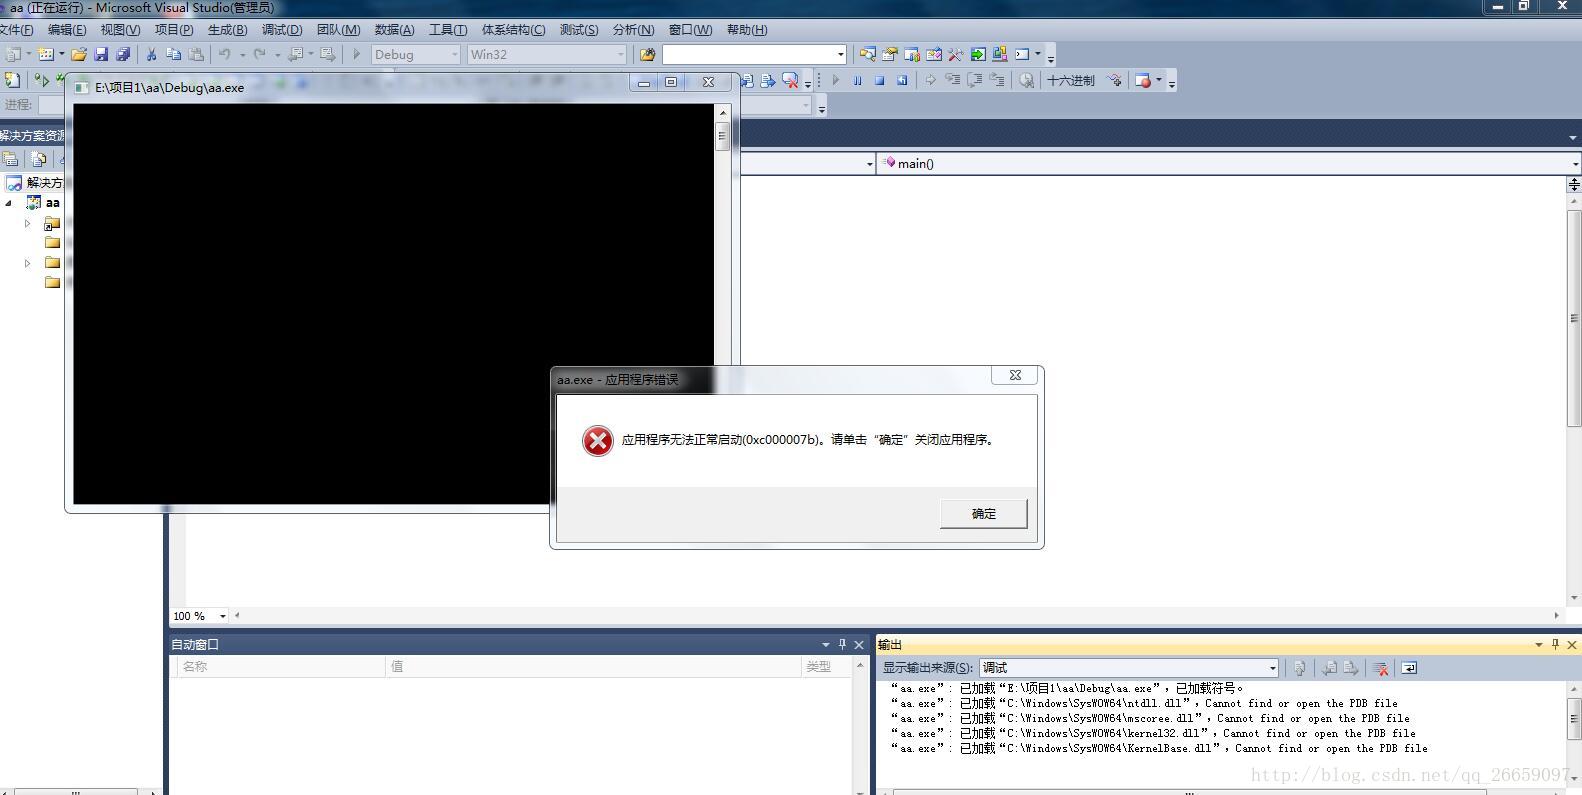The width and height of the screenshot is (1582, 795).
Task: Click the find text input field
Action: (x=748, y=54)
